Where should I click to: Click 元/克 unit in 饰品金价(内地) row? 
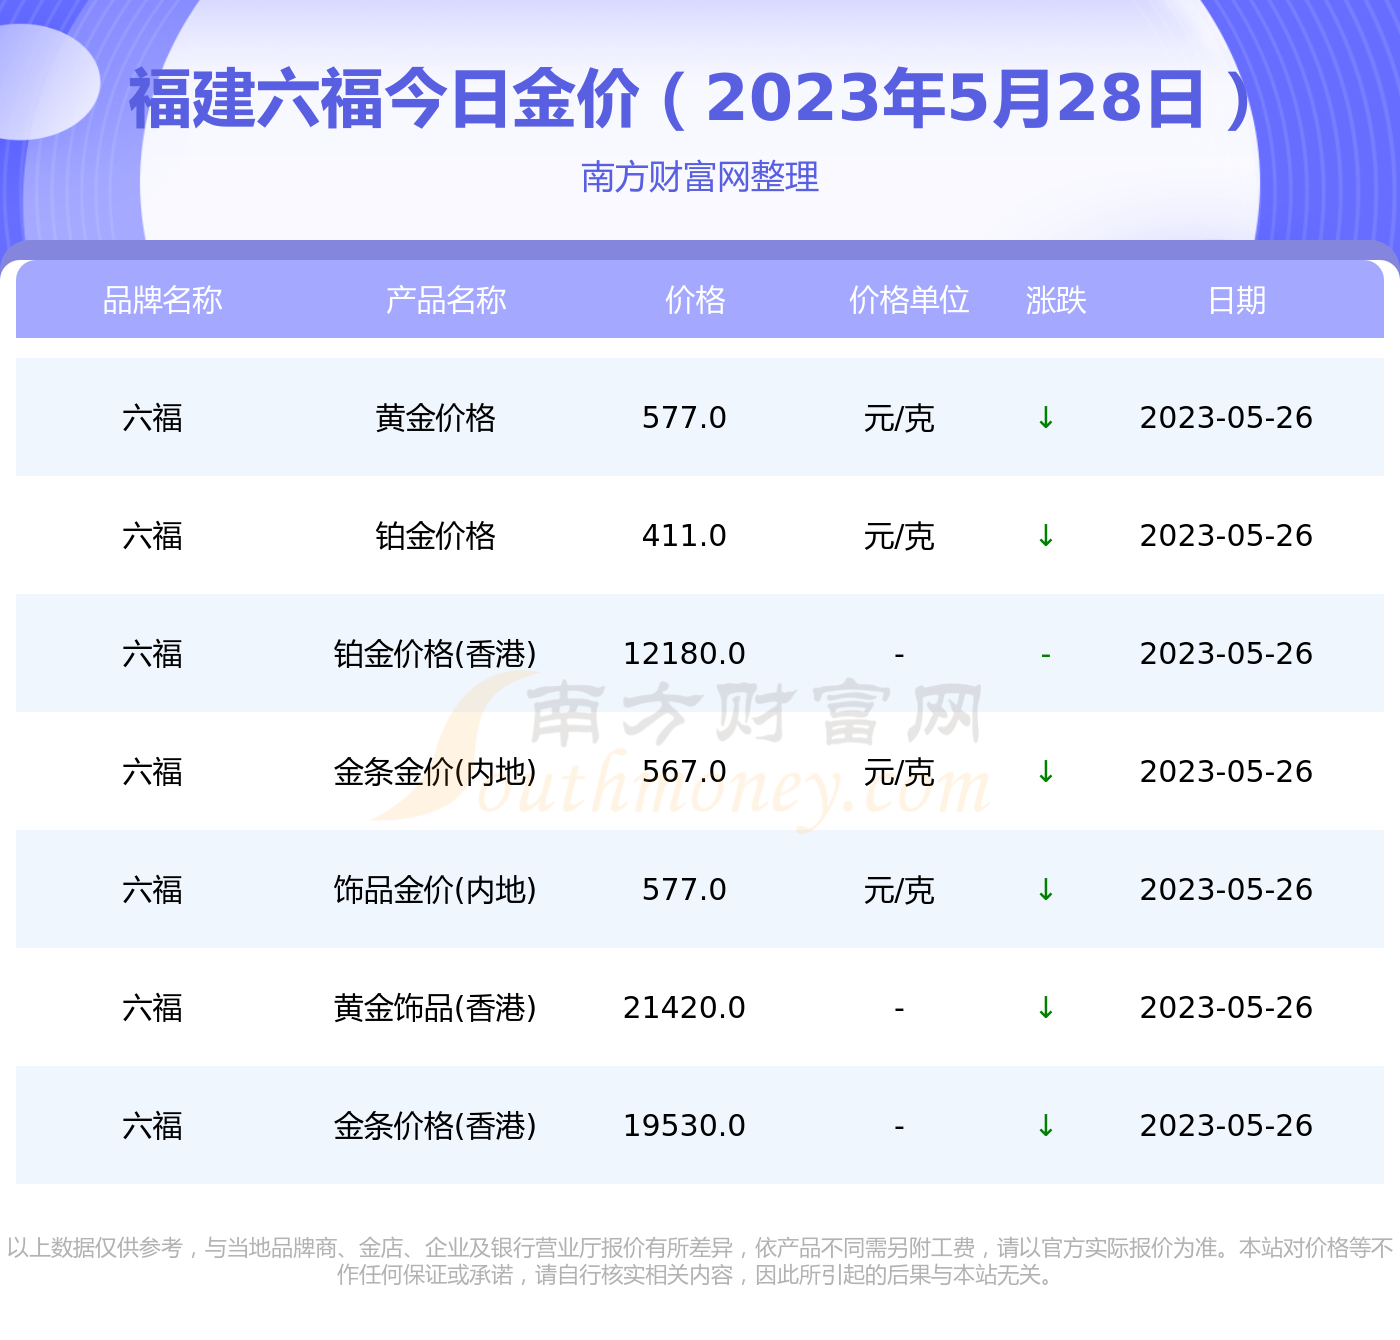[899, 890]
